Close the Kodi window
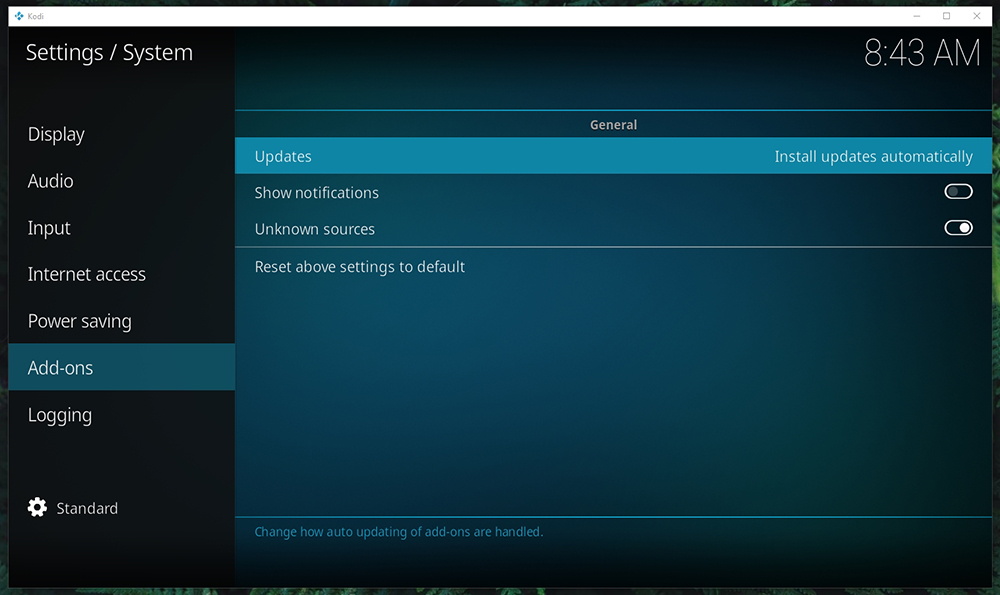Screen dimensions: 1000x595 [x=976, y=16]
